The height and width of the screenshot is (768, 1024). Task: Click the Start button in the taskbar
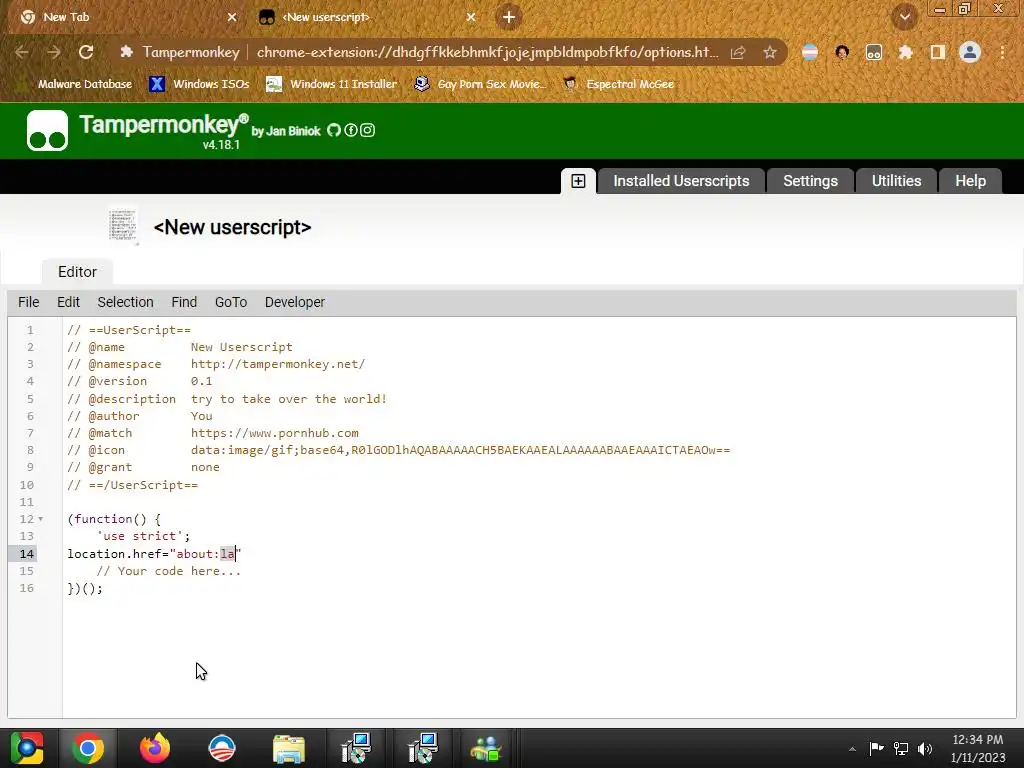26,748
